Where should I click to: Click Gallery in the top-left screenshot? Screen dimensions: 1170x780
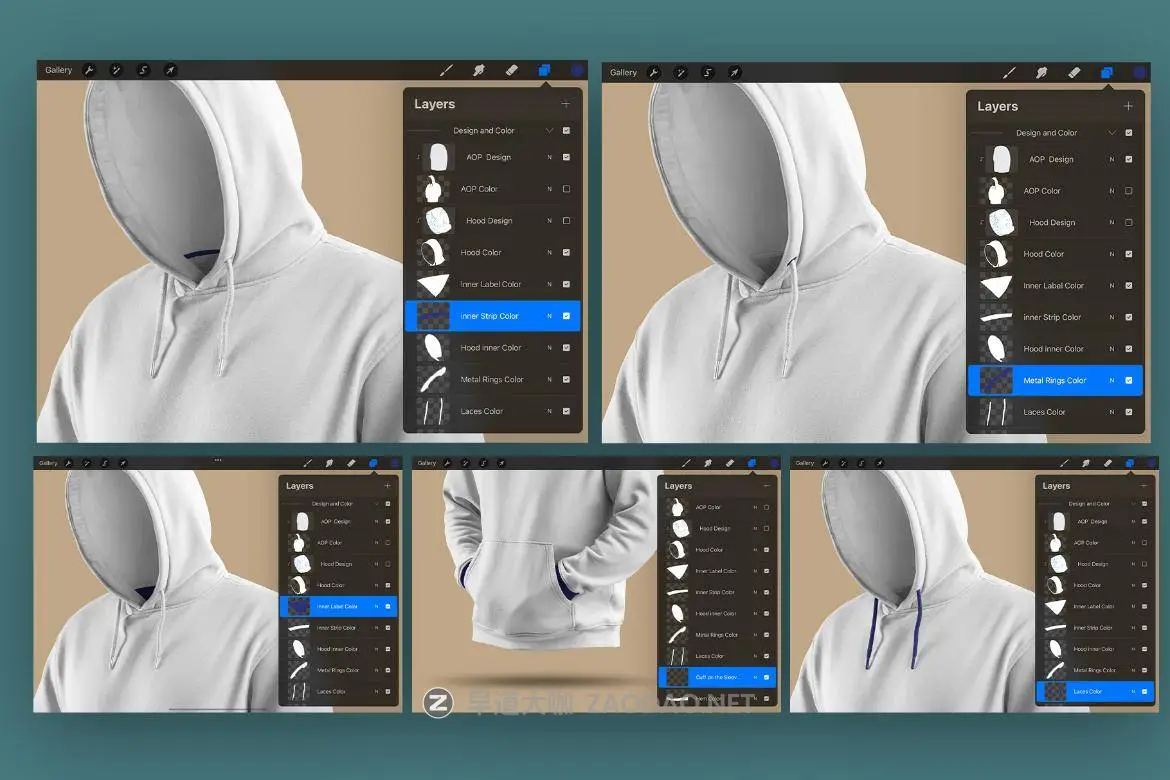click(58, 70)
